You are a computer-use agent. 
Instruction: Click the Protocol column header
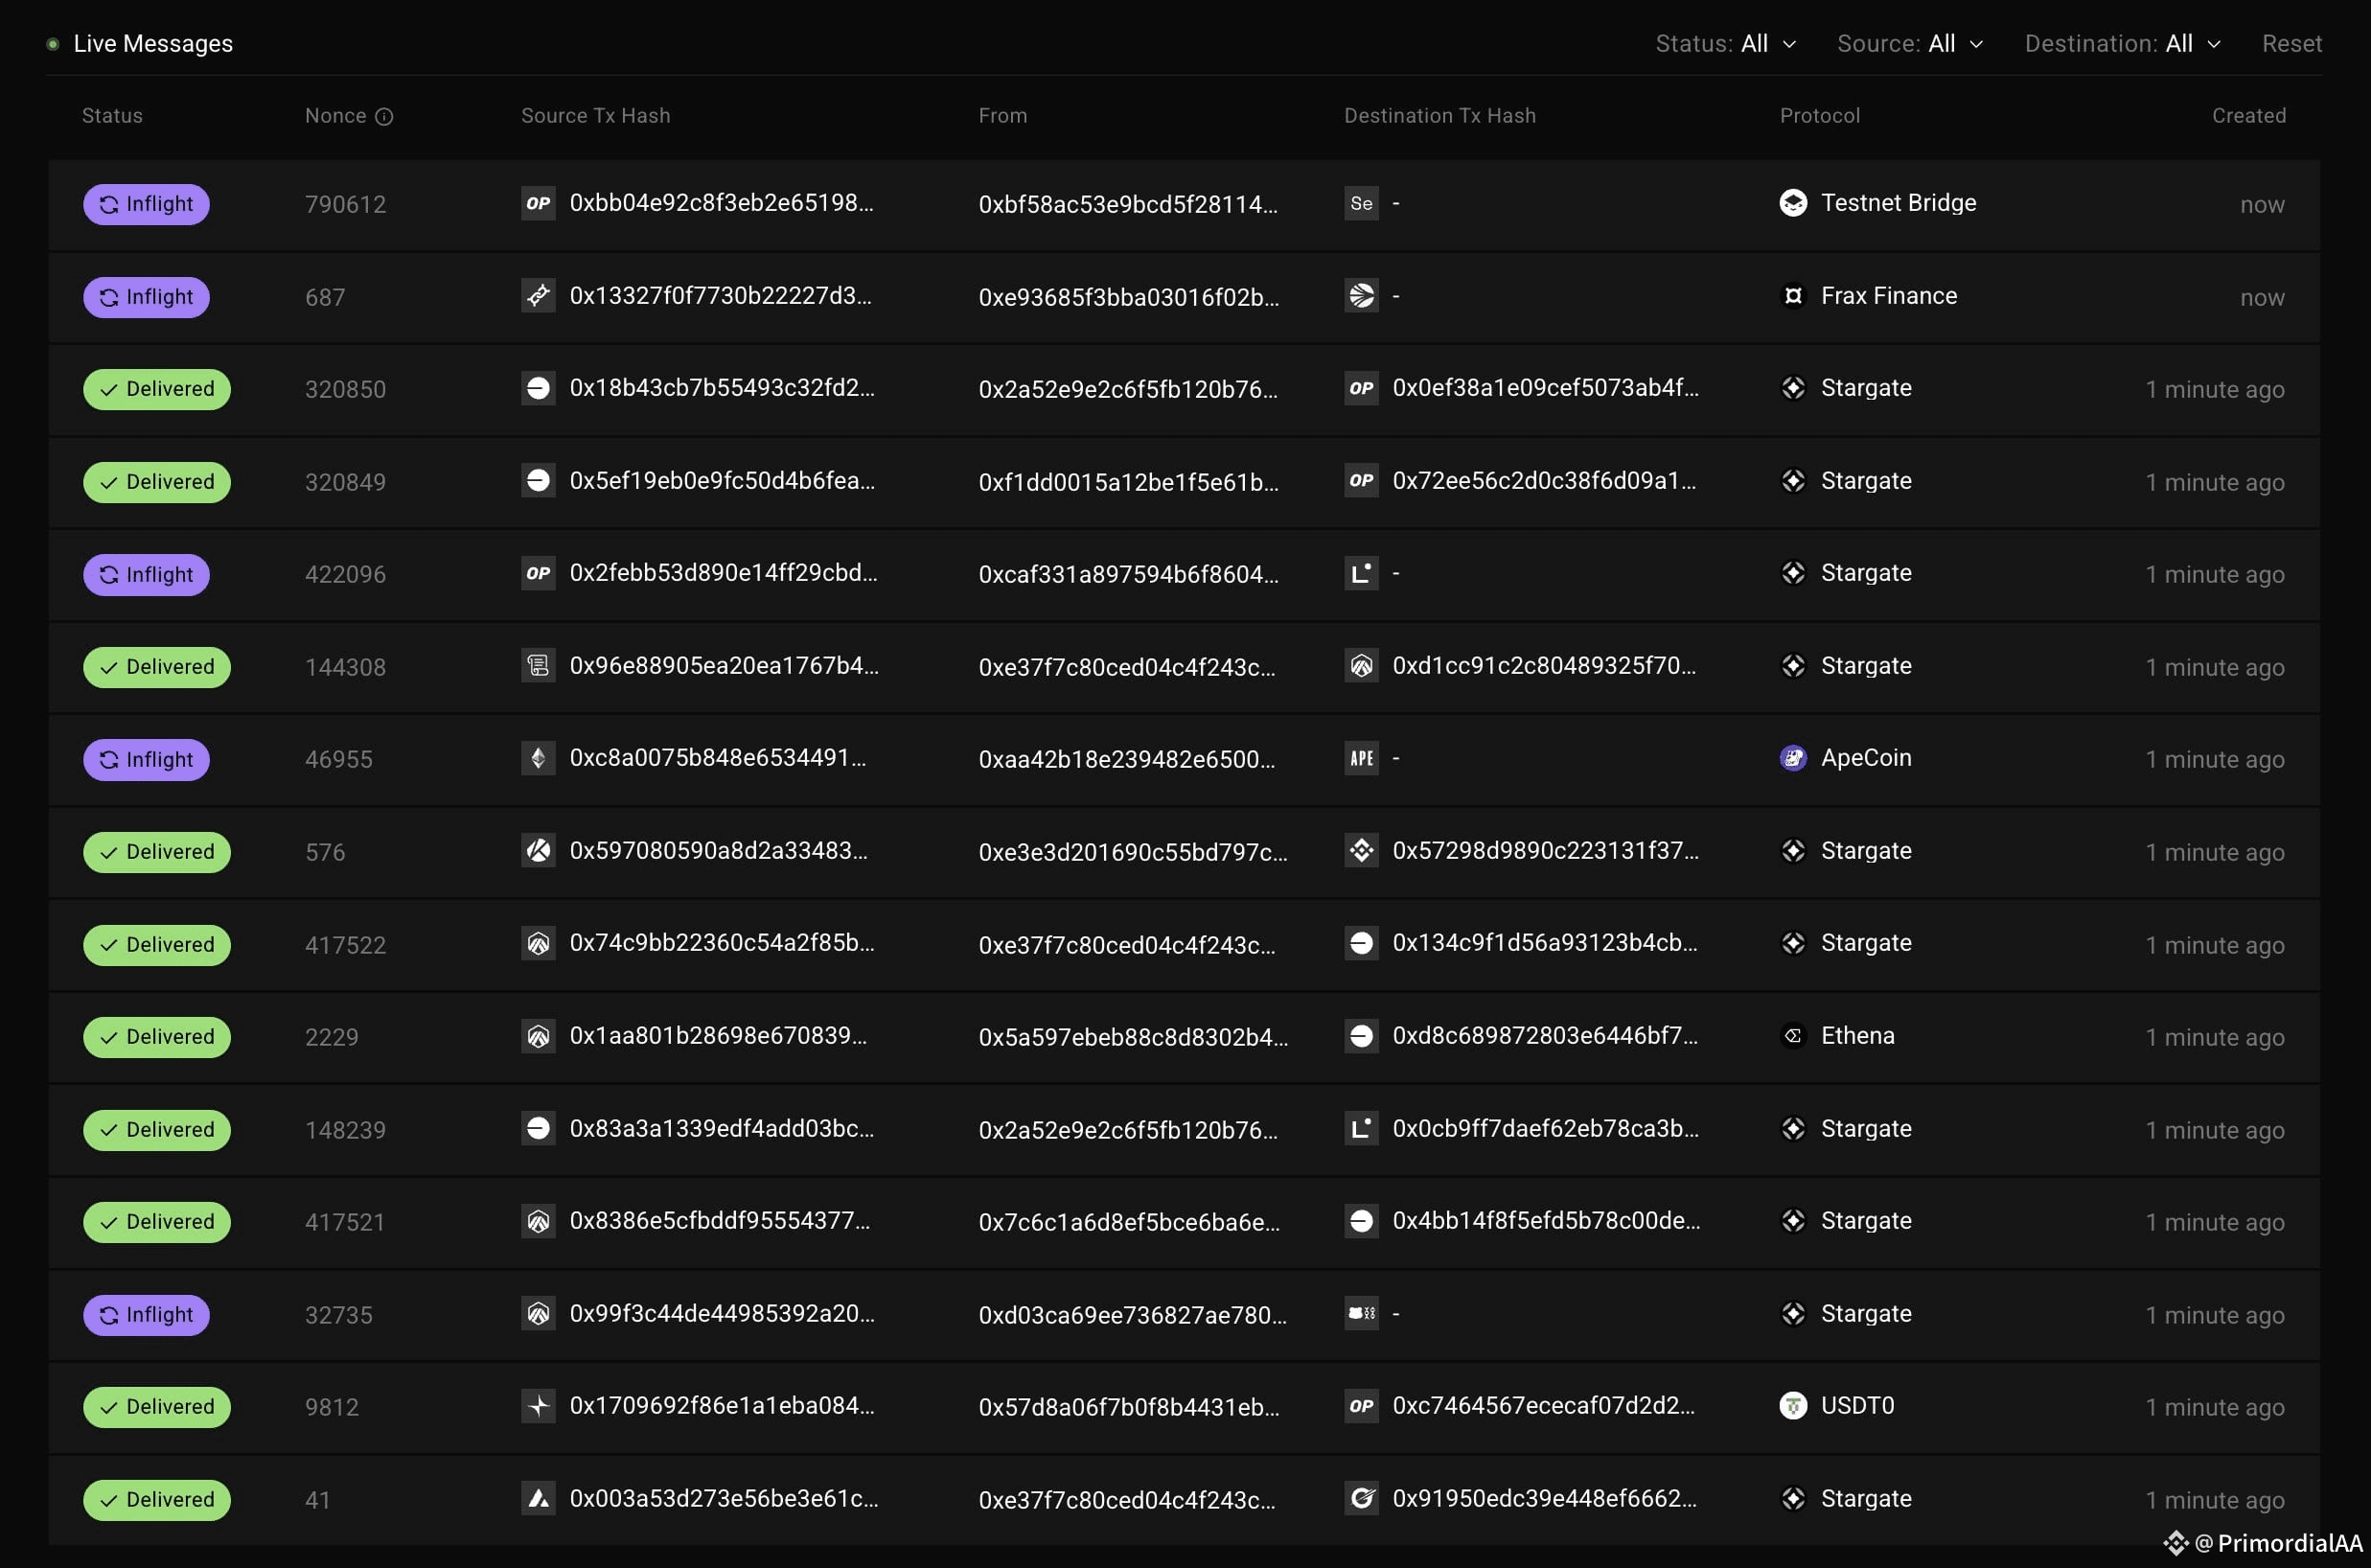[1820, 116]
